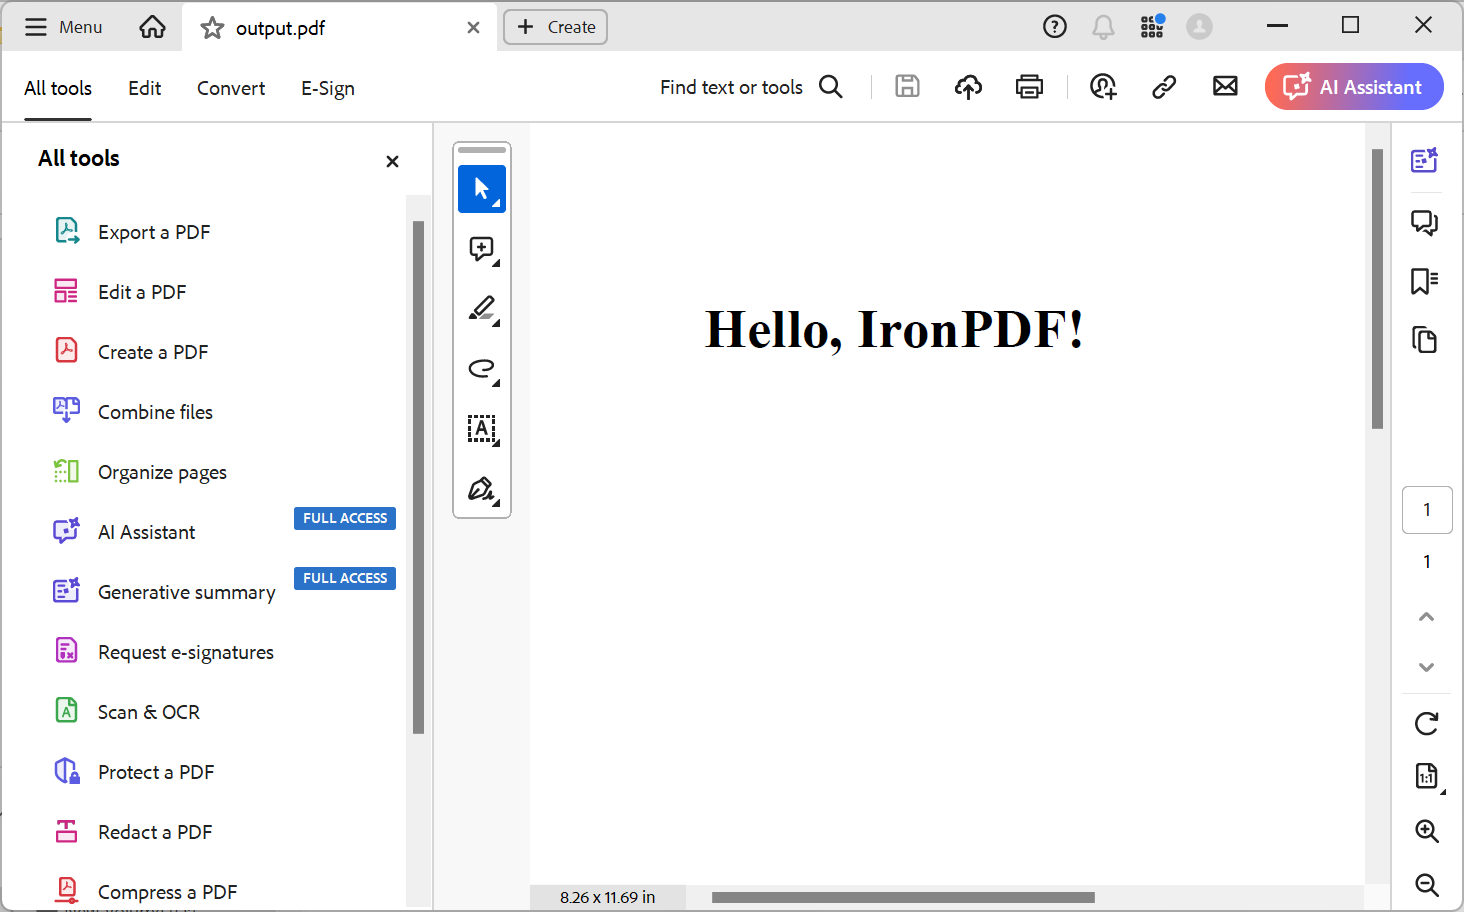The image size is (1464, 912).
Task: Star output.pdf as a favorite
Action: 211,28
